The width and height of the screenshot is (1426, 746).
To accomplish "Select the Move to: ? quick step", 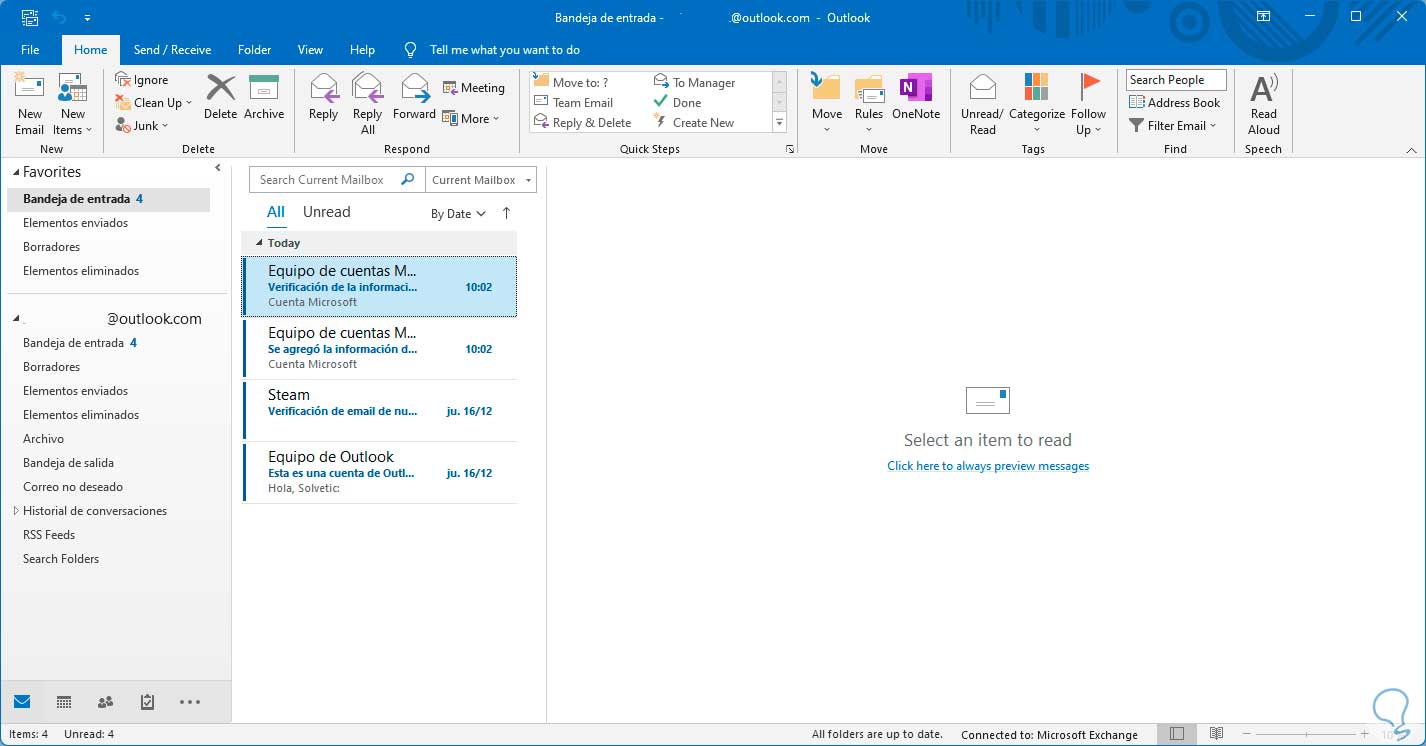I will pos(571,82).
